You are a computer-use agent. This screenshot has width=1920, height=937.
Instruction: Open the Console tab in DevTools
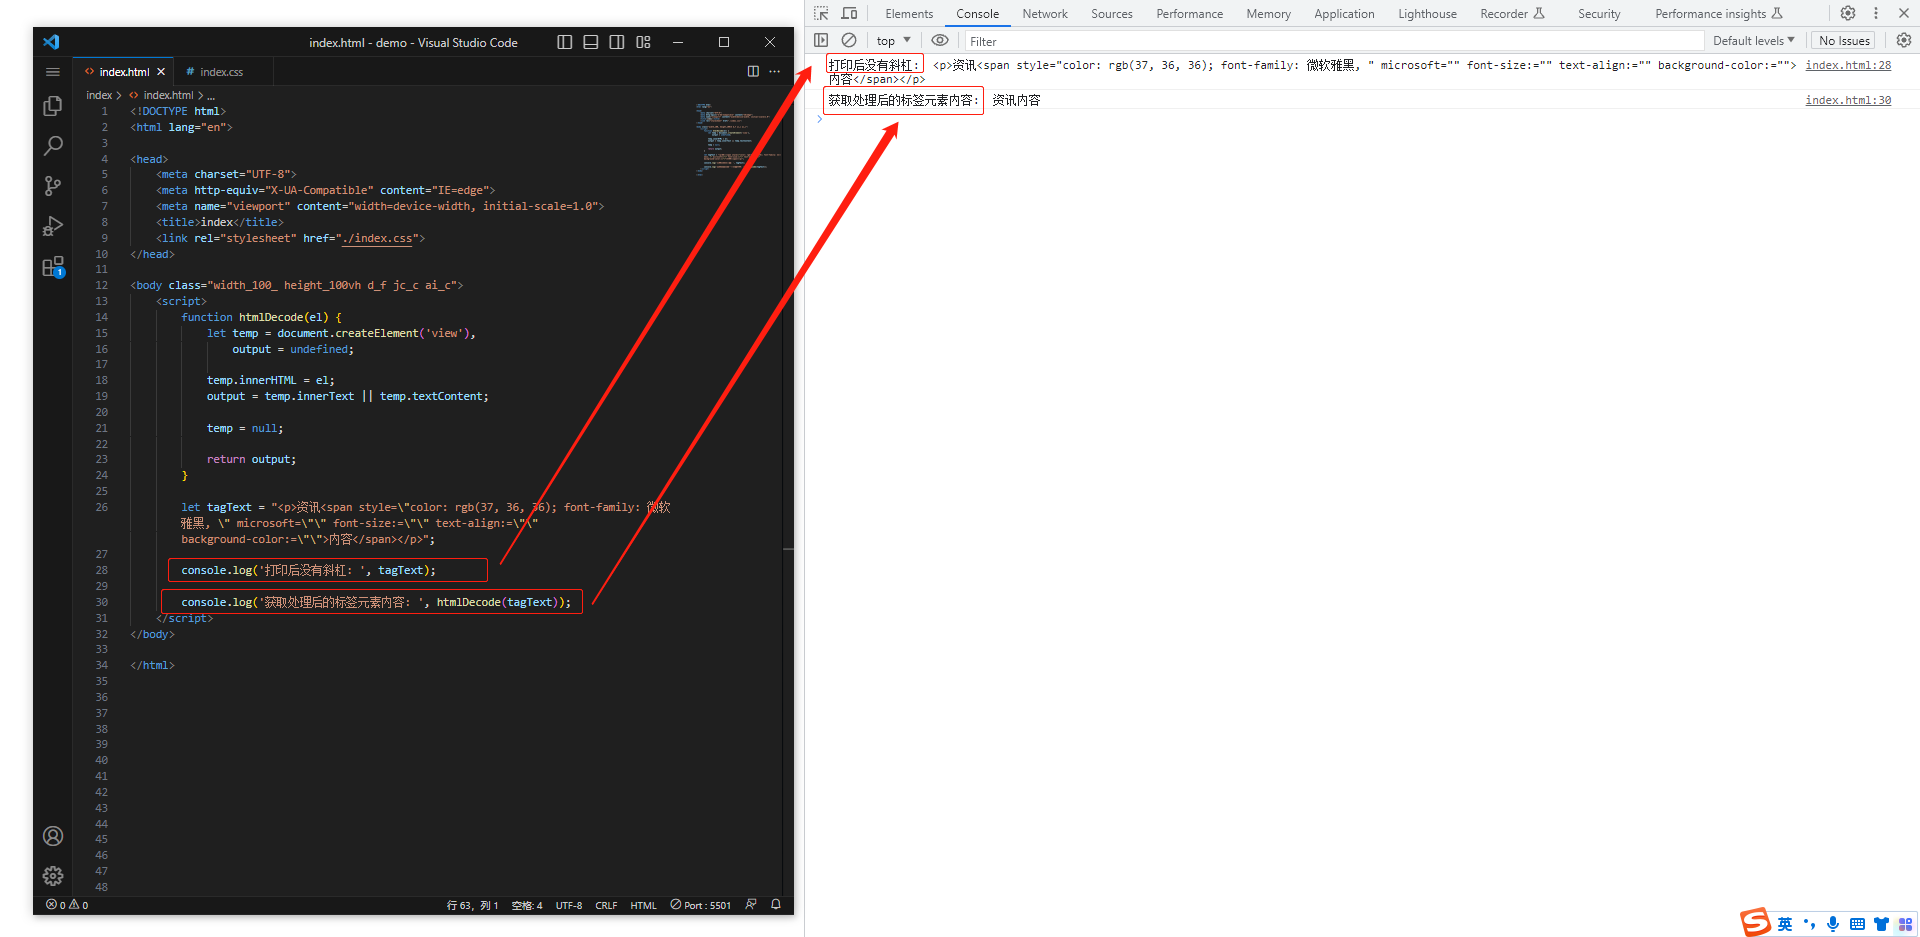coord(977,14)
